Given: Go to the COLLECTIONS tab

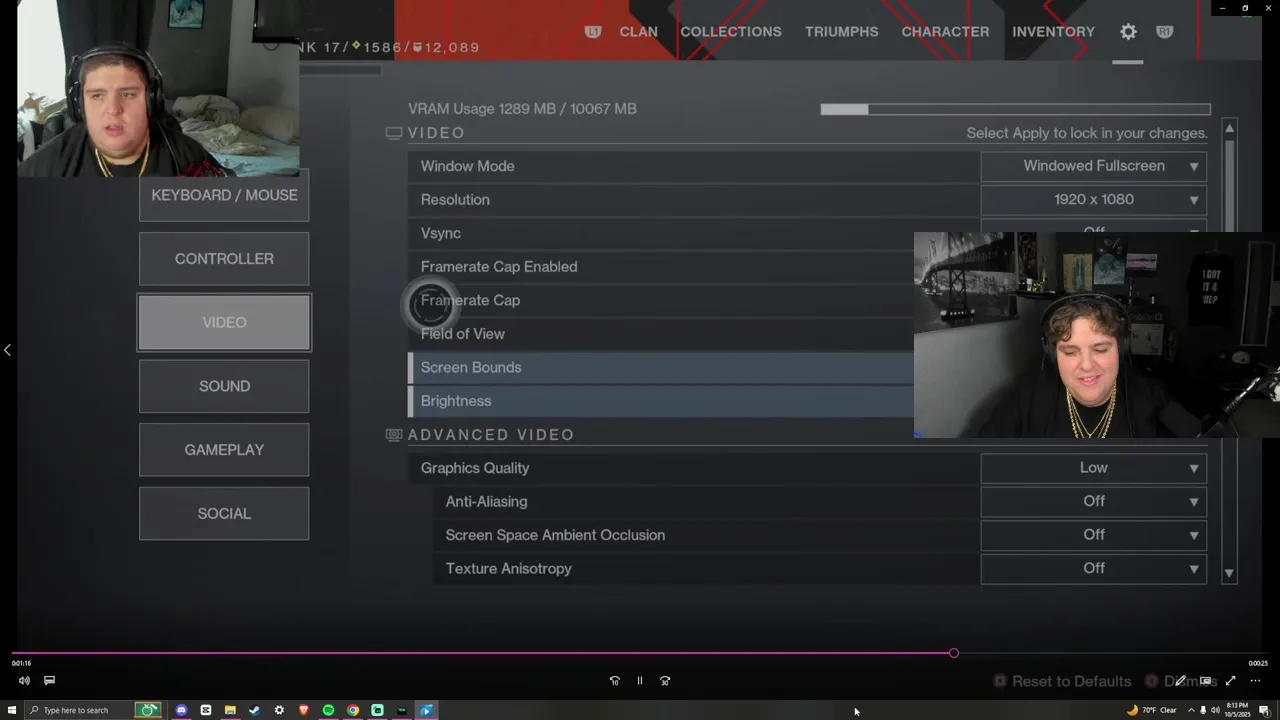Looking at the screenshot, I should [x=731, y=32].
